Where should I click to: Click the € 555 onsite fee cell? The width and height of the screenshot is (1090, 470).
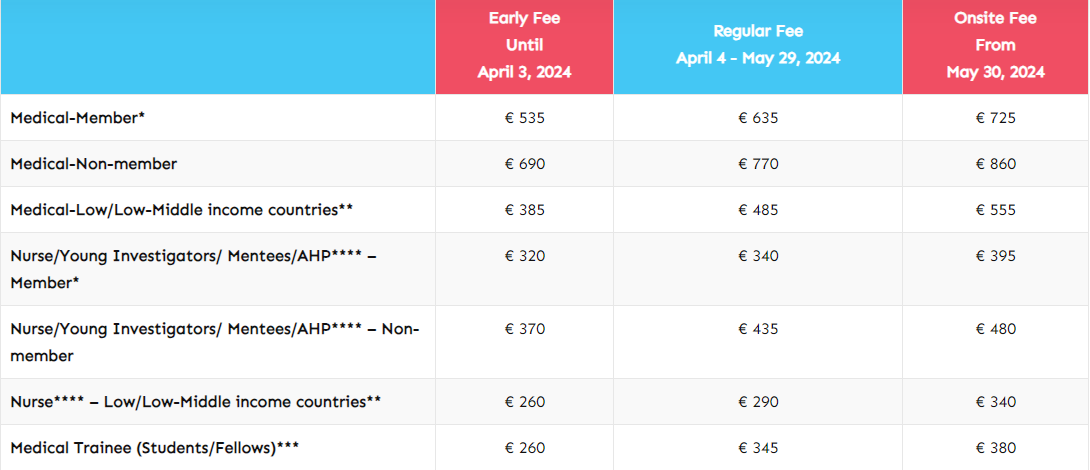click(x=996, y=210)
